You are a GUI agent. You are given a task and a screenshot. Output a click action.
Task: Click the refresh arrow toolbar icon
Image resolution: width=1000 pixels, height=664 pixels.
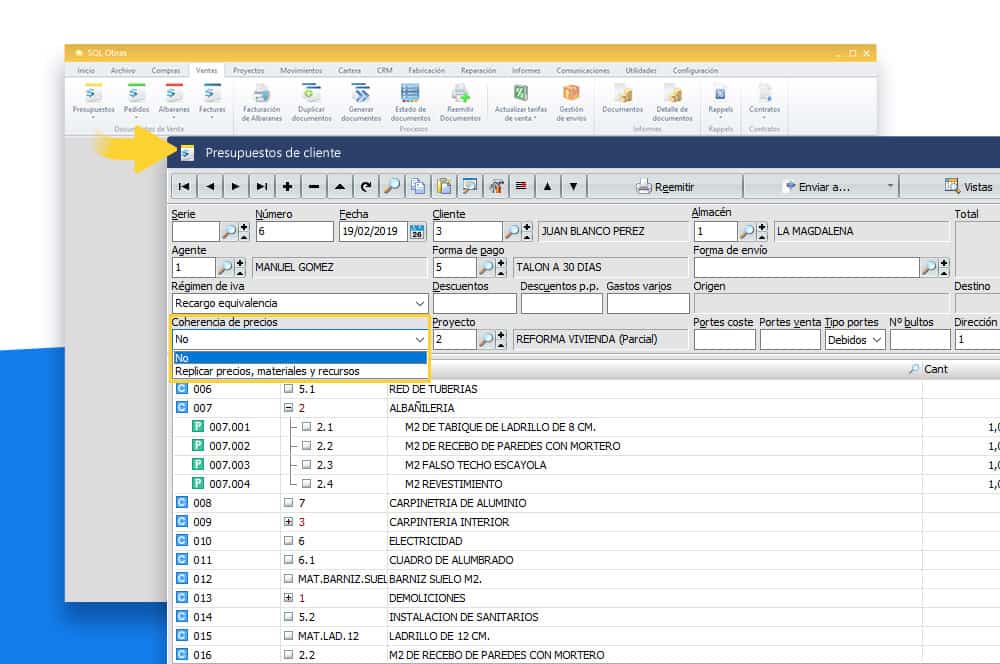click(x=367, y=186)
